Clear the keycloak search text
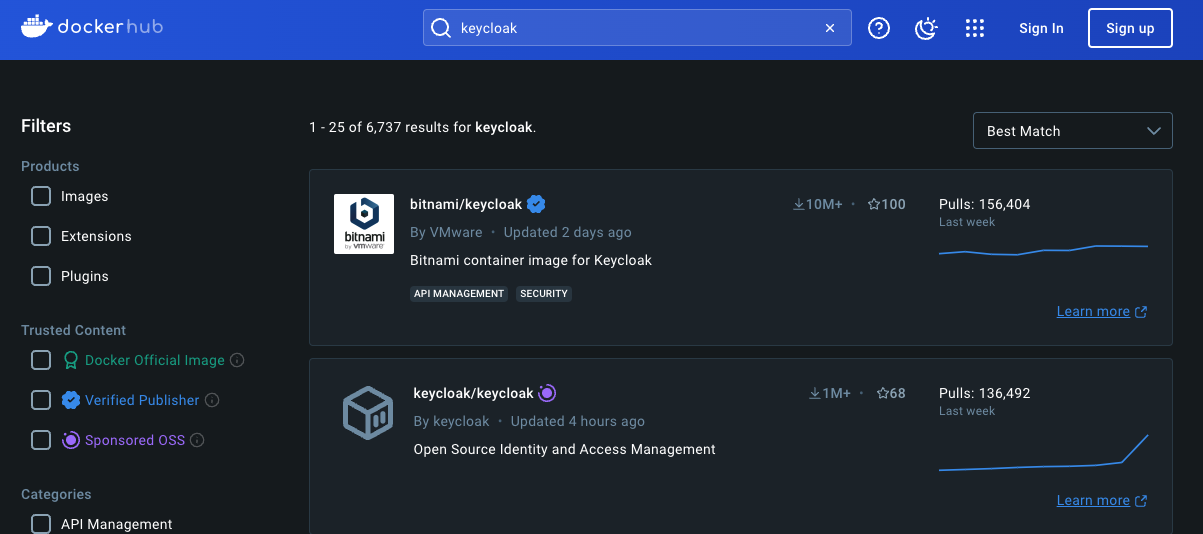Viewport: 1203px width, 534px height. click(830, 28)
